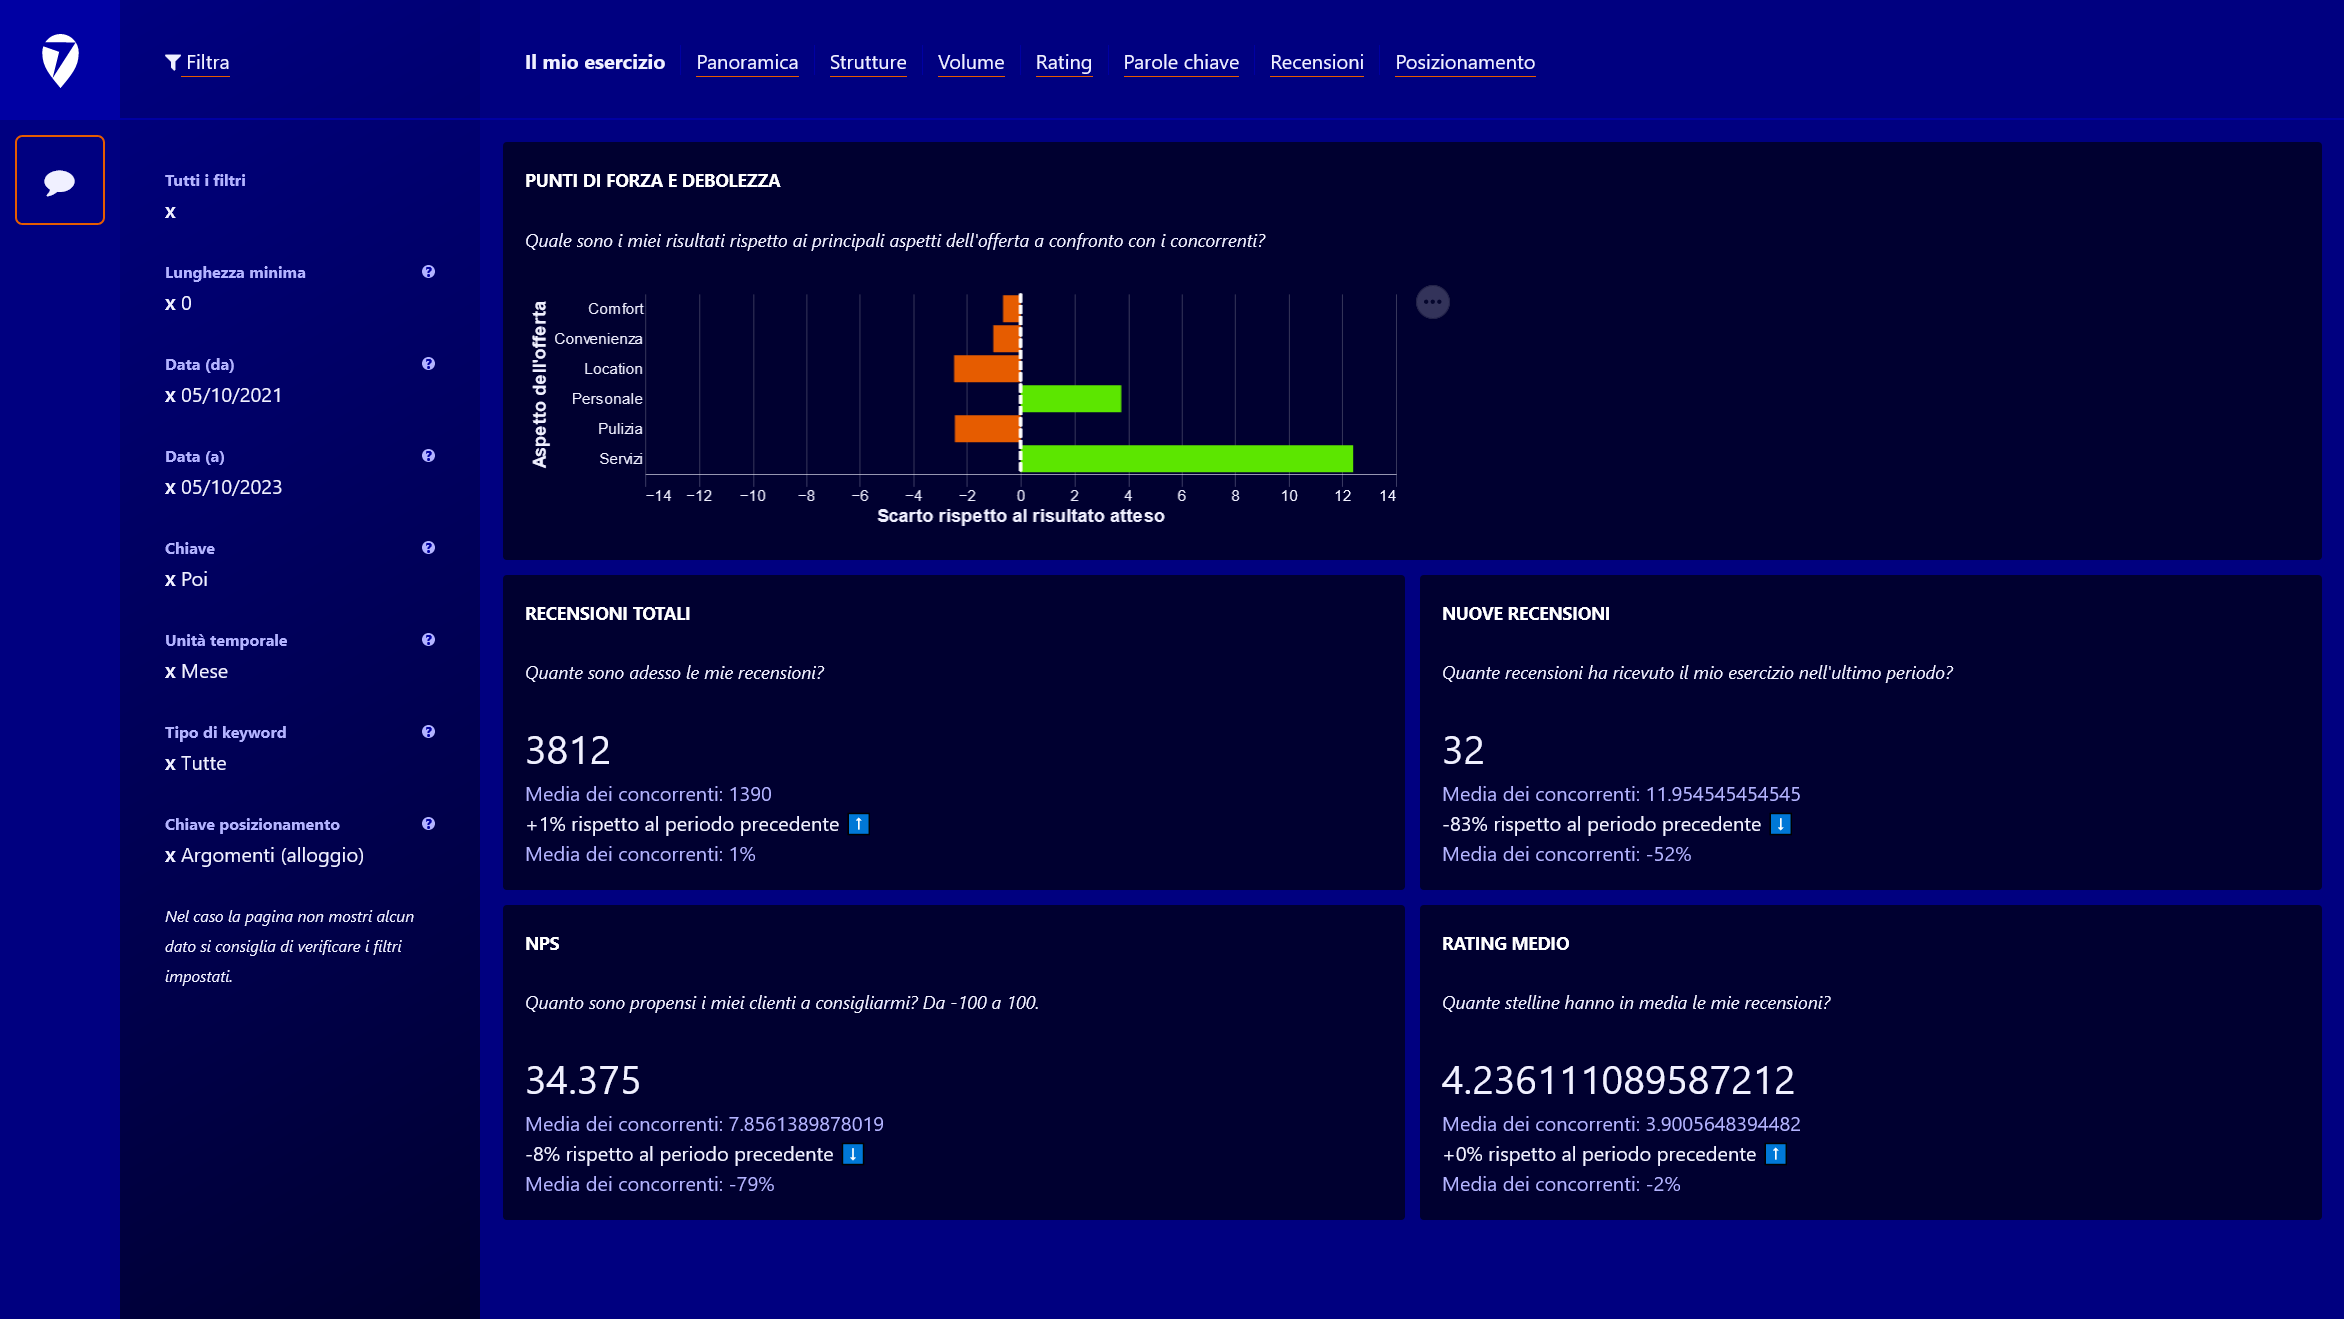Viewport: 2345px width, 1320px height.
Task: Open the chat bubble sidebar icon
Action: (x=60, y=181)
